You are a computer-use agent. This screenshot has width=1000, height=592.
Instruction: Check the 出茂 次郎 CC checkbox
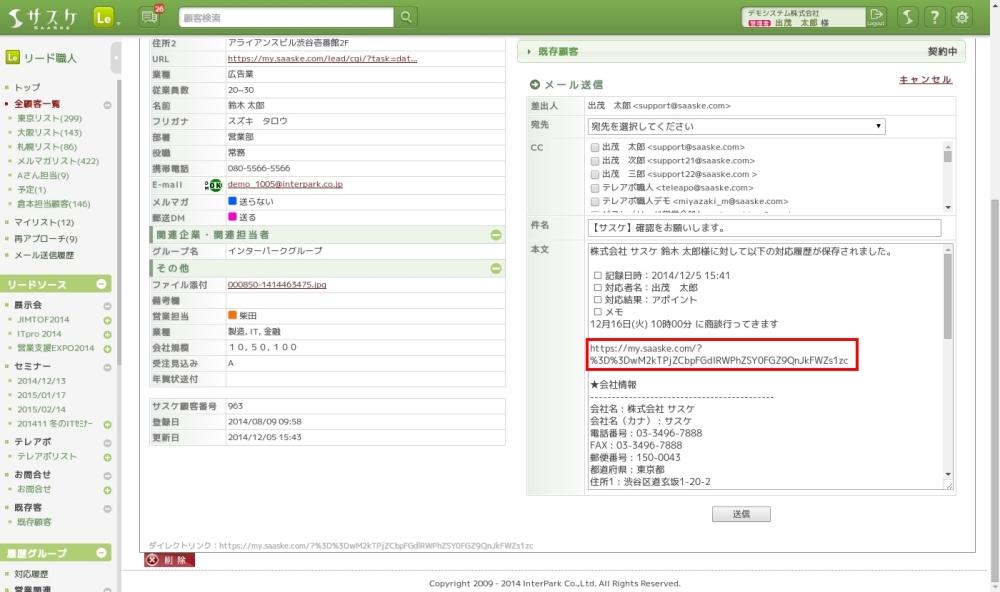tap(595, 160)
